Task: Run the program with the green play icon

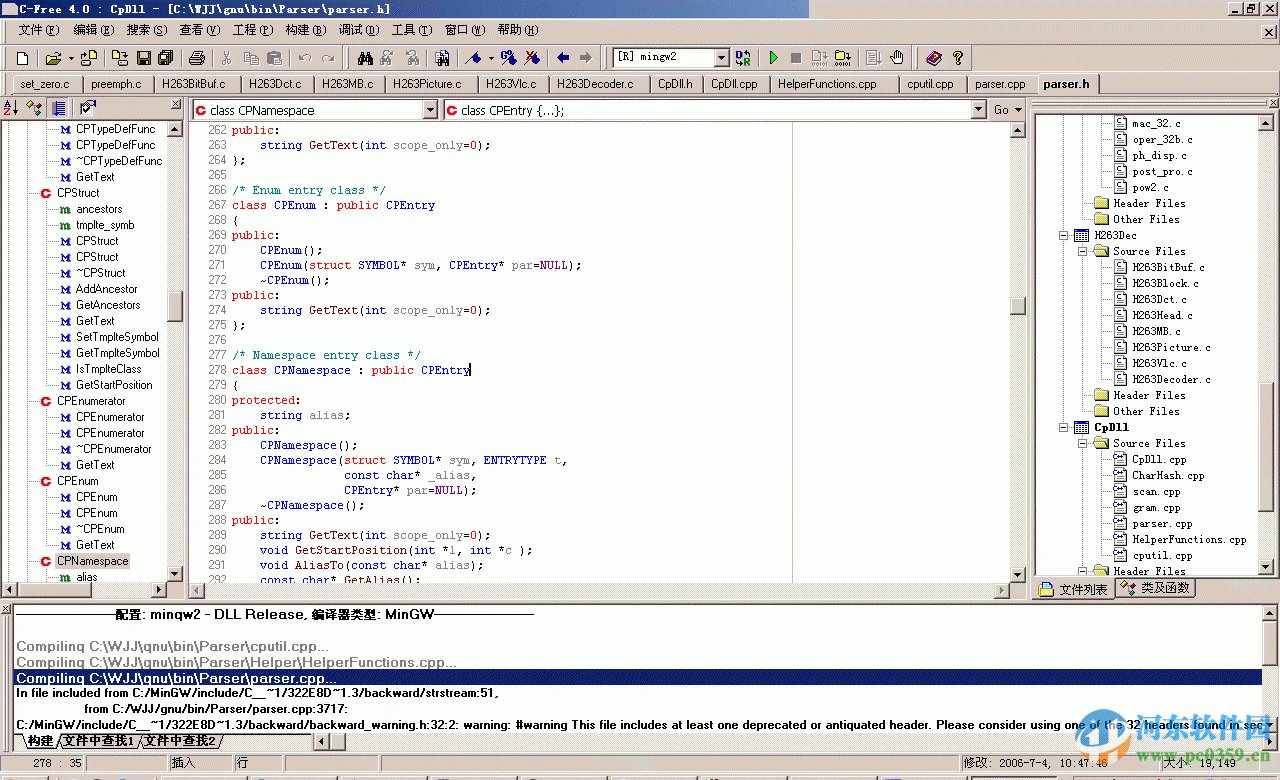Action: point(773,57)
